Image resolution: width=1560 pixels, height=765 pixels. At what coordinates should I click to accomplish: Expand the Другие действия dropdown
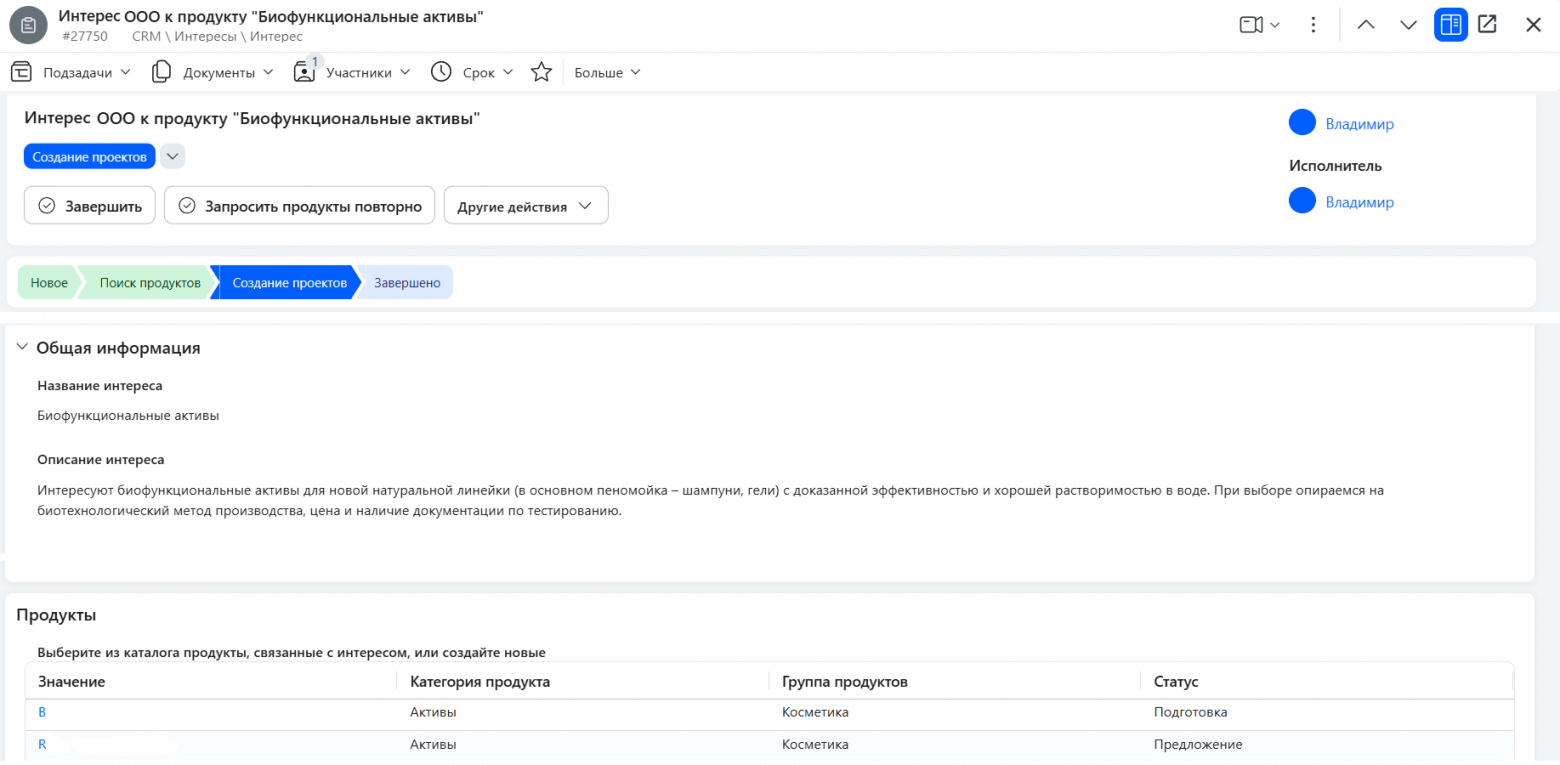[x=526, y=204]
